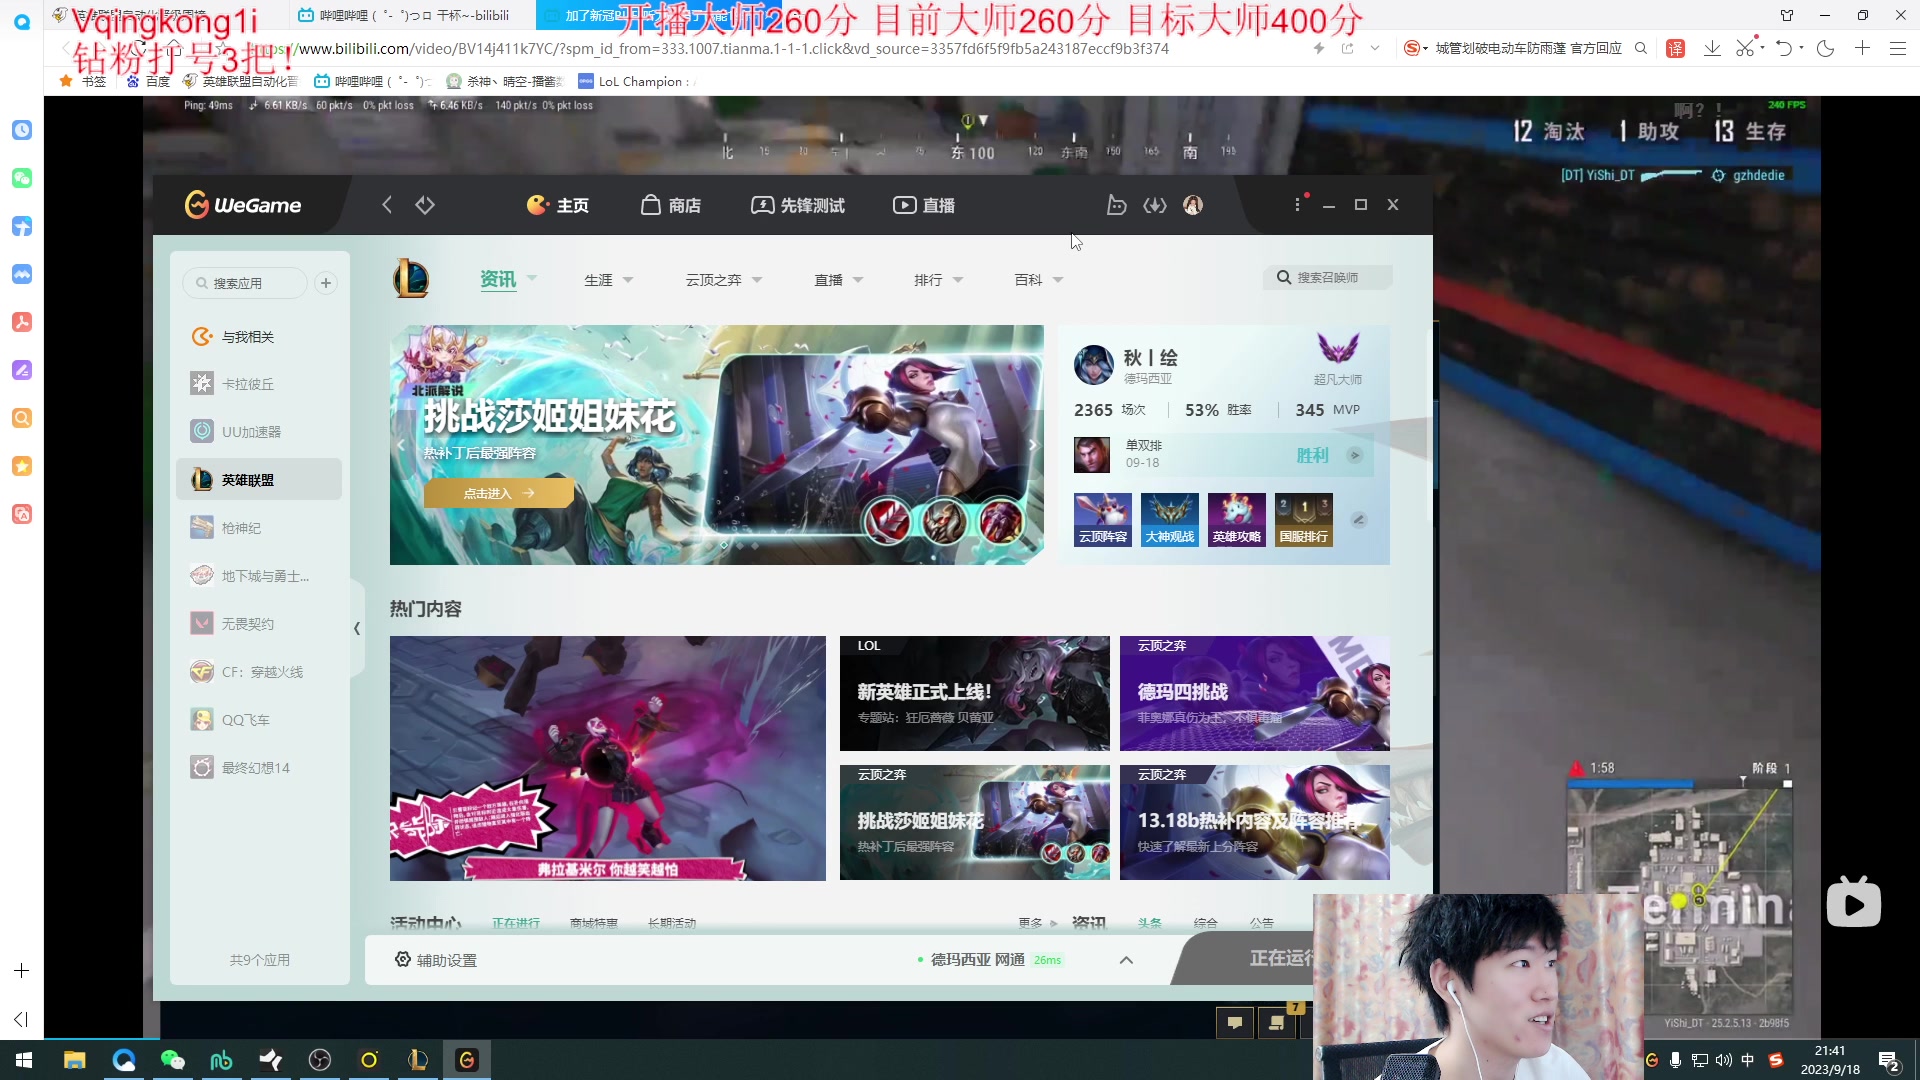Image resolution: width=1920 pixels, height=1080 pixels.
Task: Click the WeGame refresh diamond icon
Action: (425, 205)
